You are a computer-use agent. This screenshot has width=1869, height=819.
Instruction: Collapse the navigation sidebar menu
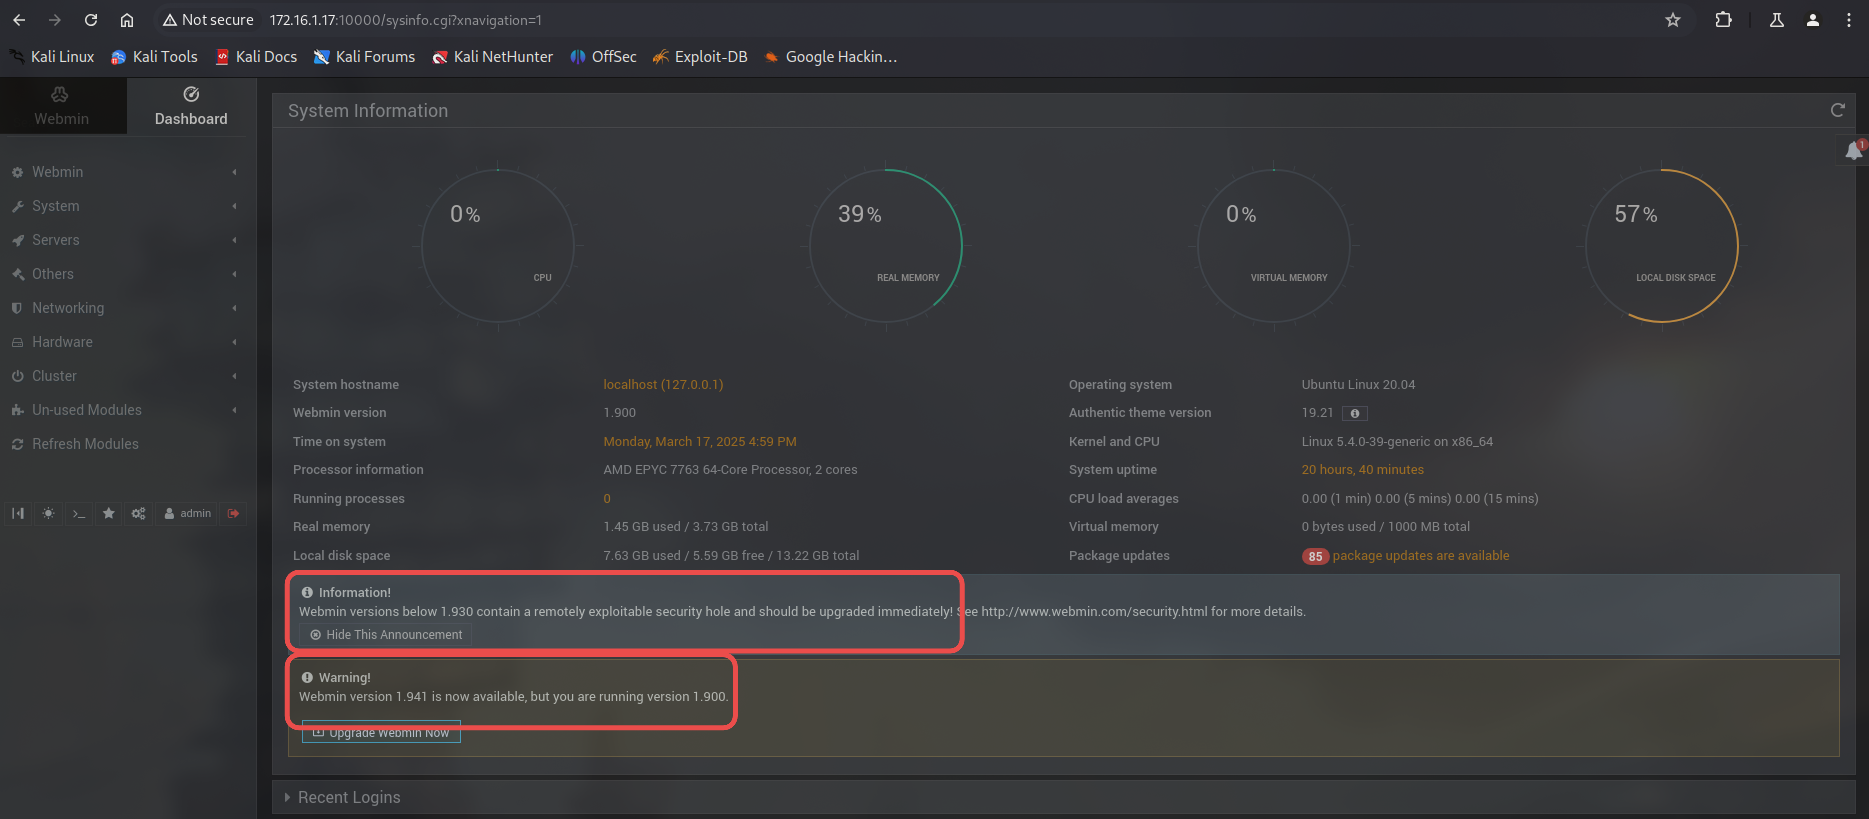18,513
